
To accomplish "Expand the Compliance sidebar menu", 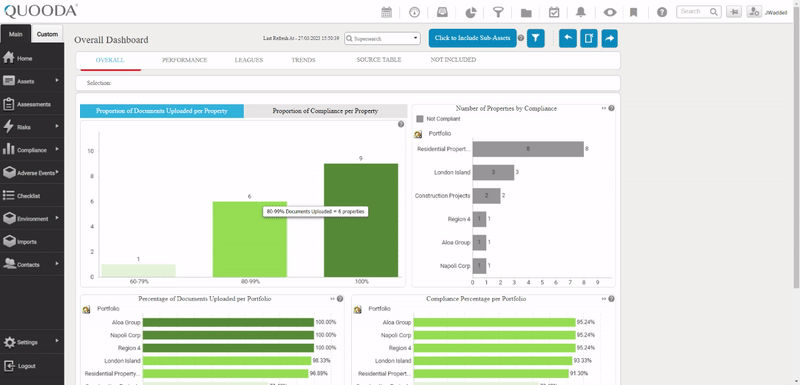I will tap(32, 150).
